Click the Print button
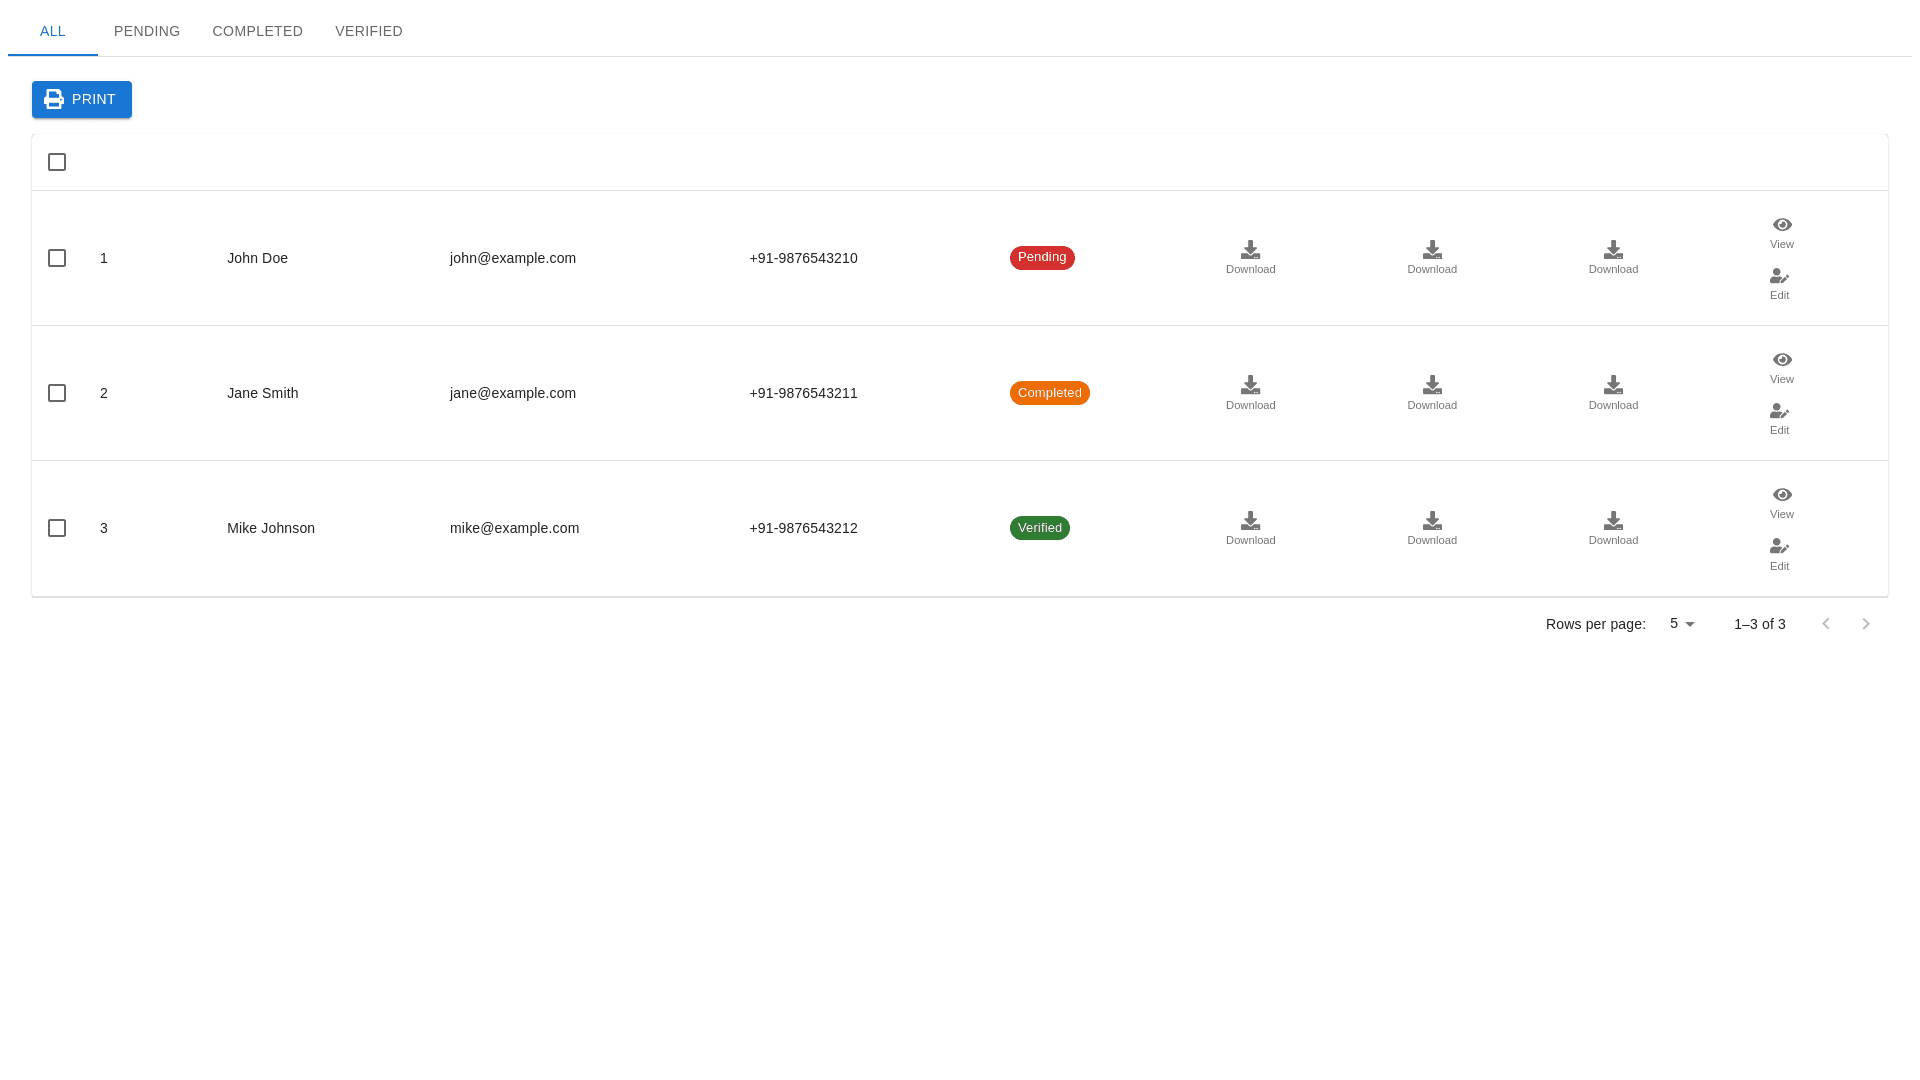 point(82,99)
